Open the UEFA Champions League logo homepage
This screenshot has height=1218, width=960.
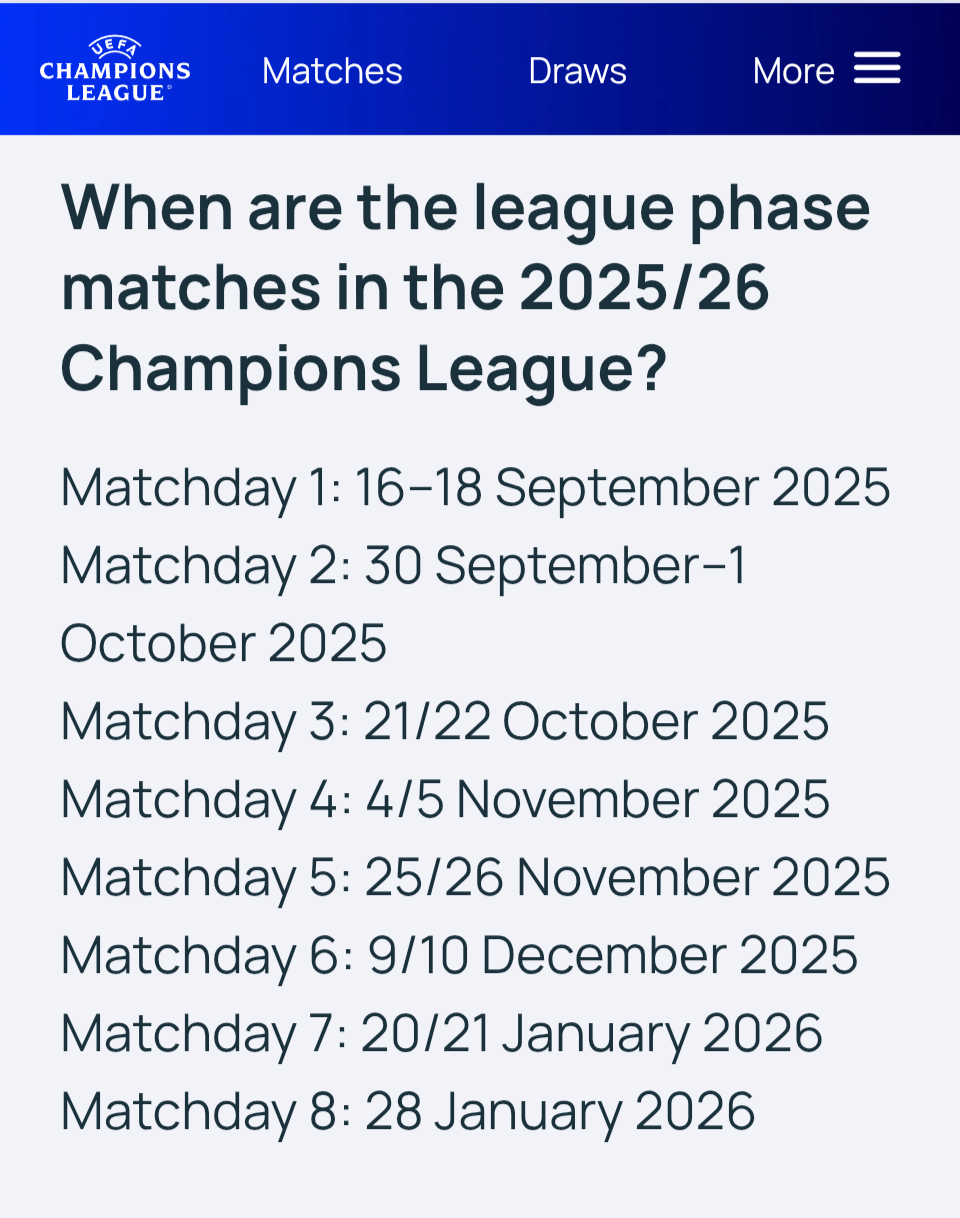point(115,69)
